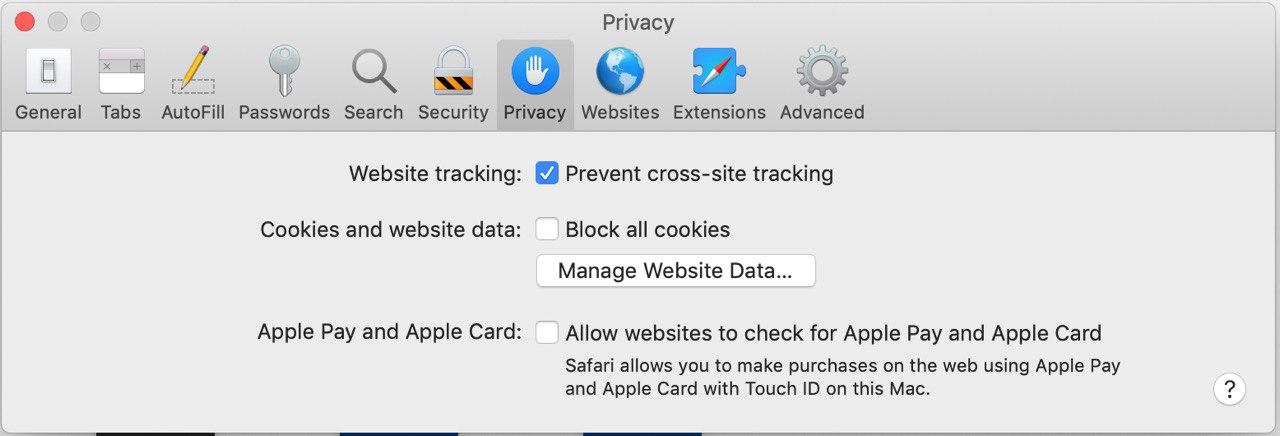Open the Security padlock icon
Viewport: 1280px width, 436px height.
coord(453,72)
